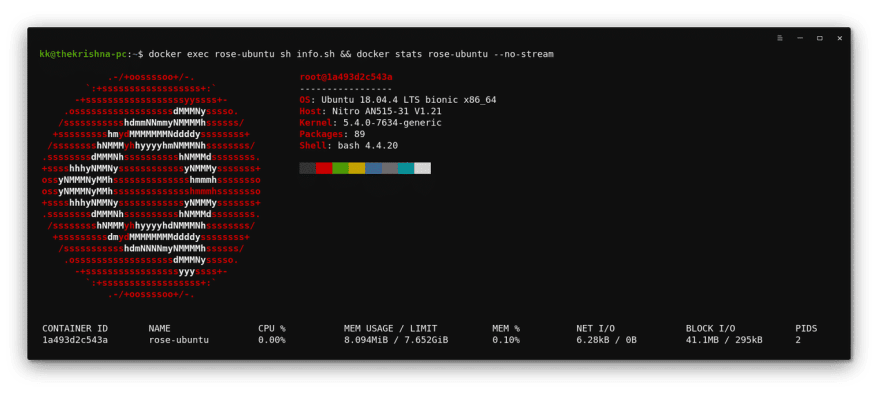Viewport: 880px width, 394px height.
Task: Click 'docker exec rose-ubuntu sh info.sh' in the command
Action: click(x=241, y=54)
